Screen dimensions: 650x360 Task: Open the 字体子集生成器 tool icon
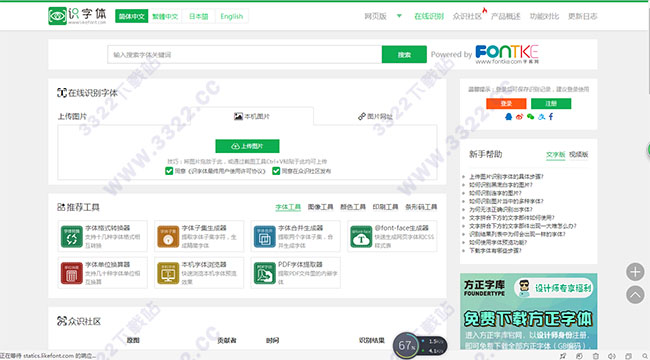click(168, 237)
